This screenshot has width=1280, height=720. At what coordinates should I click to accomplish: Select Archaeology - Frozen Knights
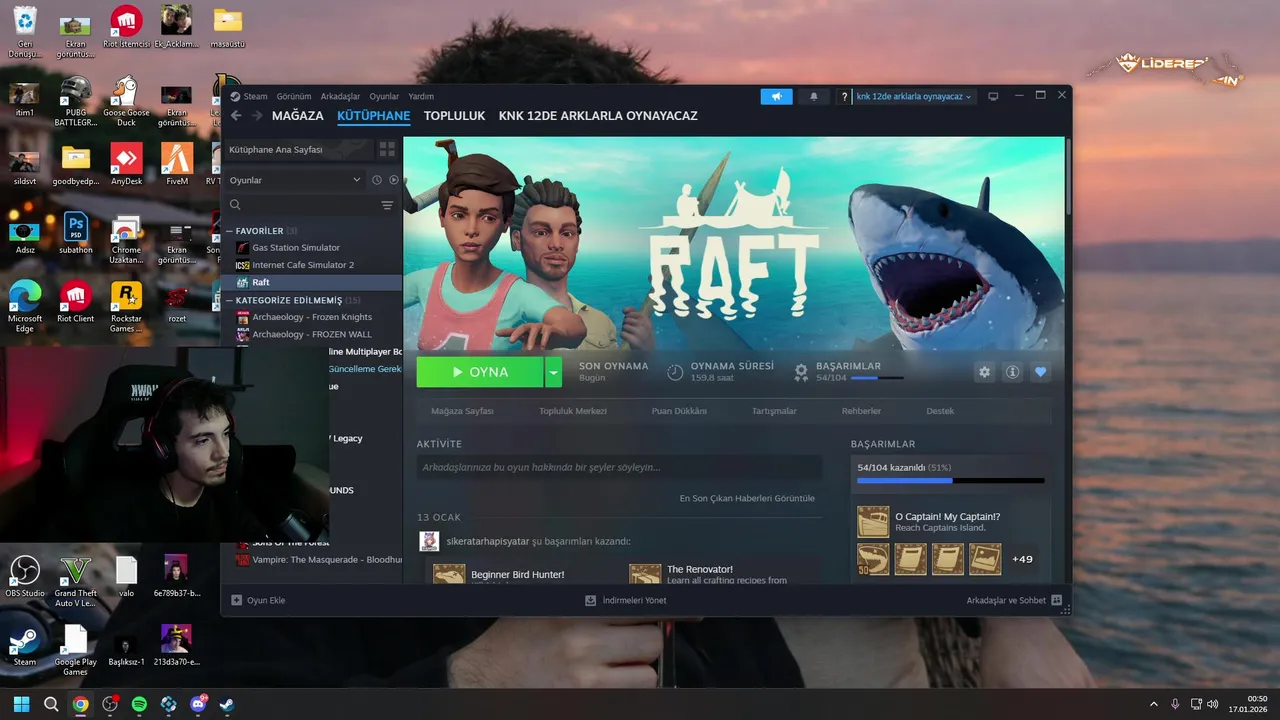coord(312,317)
